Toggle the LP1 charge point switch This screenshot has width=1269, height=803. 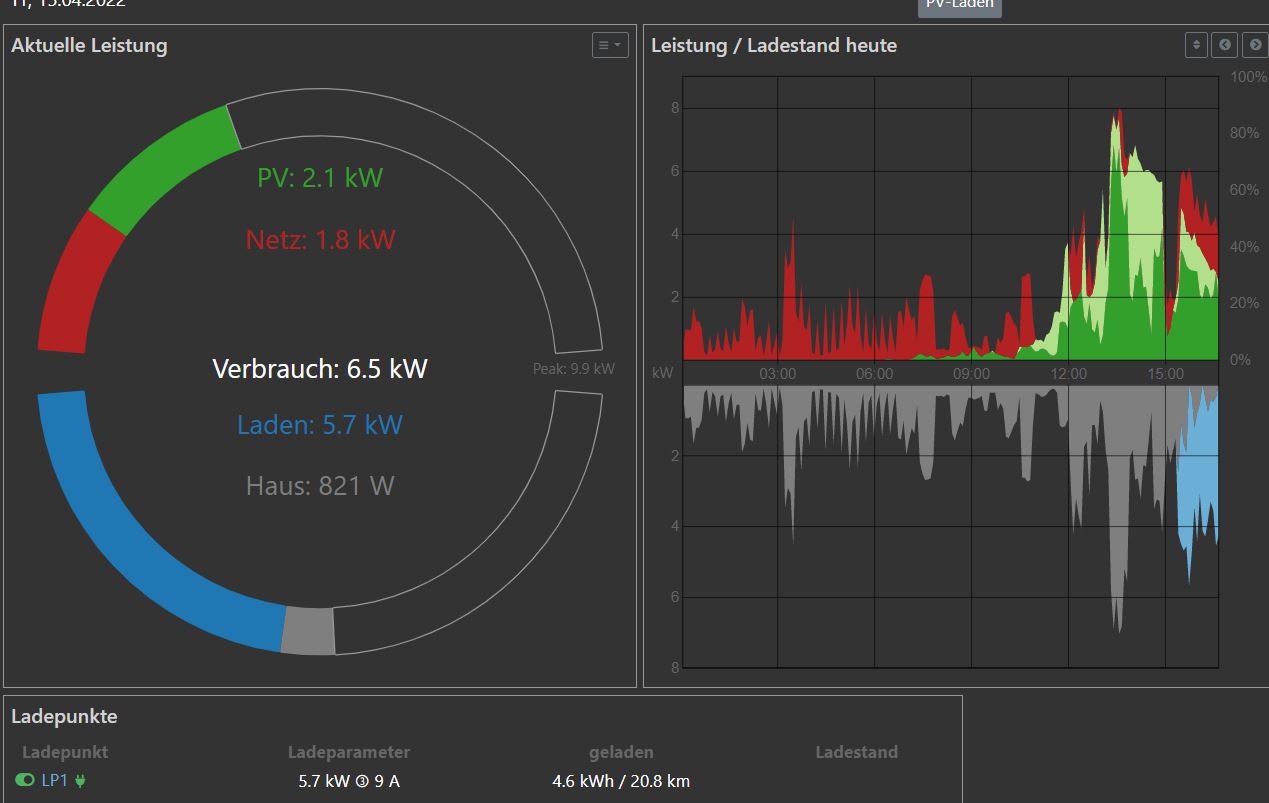[x=25, y=780]
